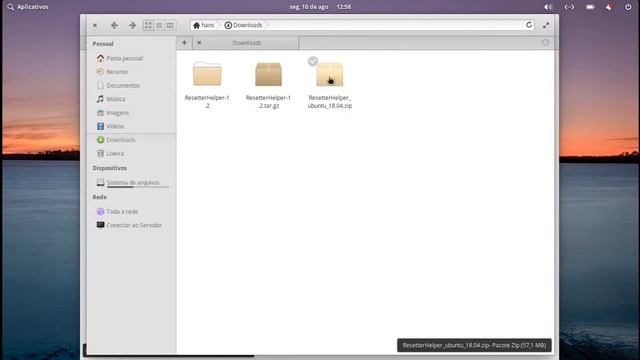Open a new tab with plus button

184,42
